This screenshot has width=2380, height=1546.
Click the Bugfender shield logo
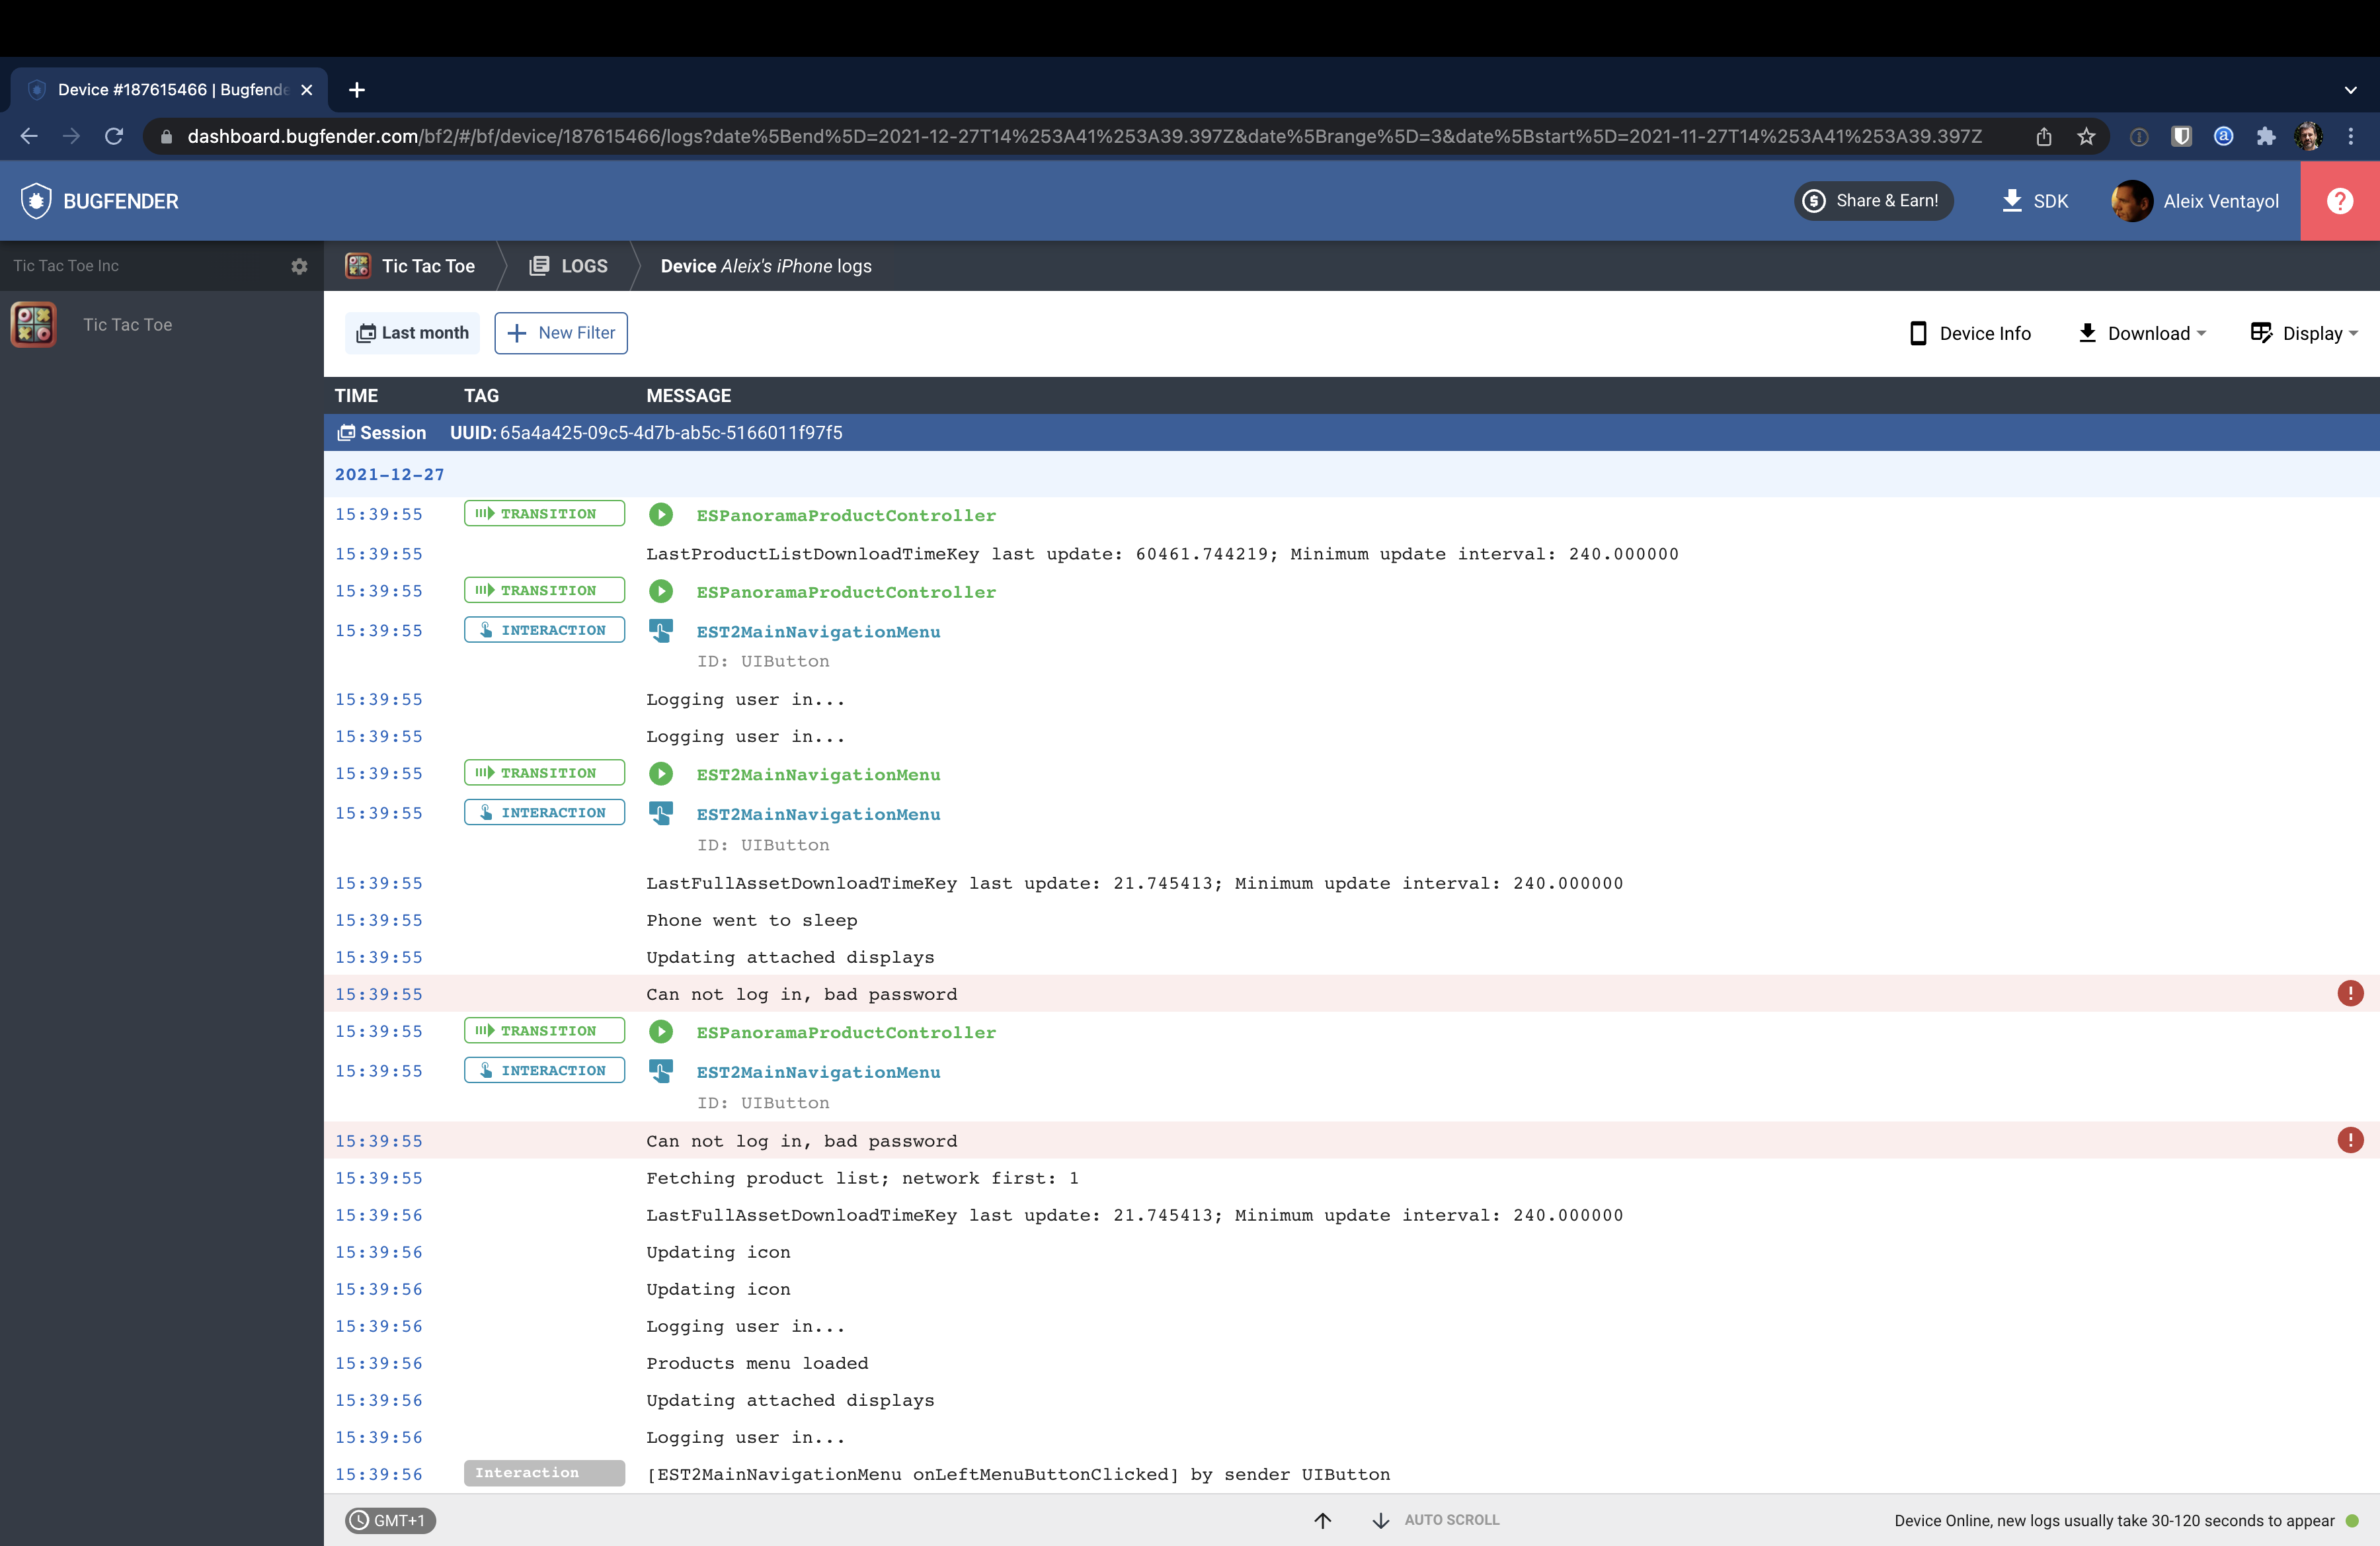[x=36, y=201]
